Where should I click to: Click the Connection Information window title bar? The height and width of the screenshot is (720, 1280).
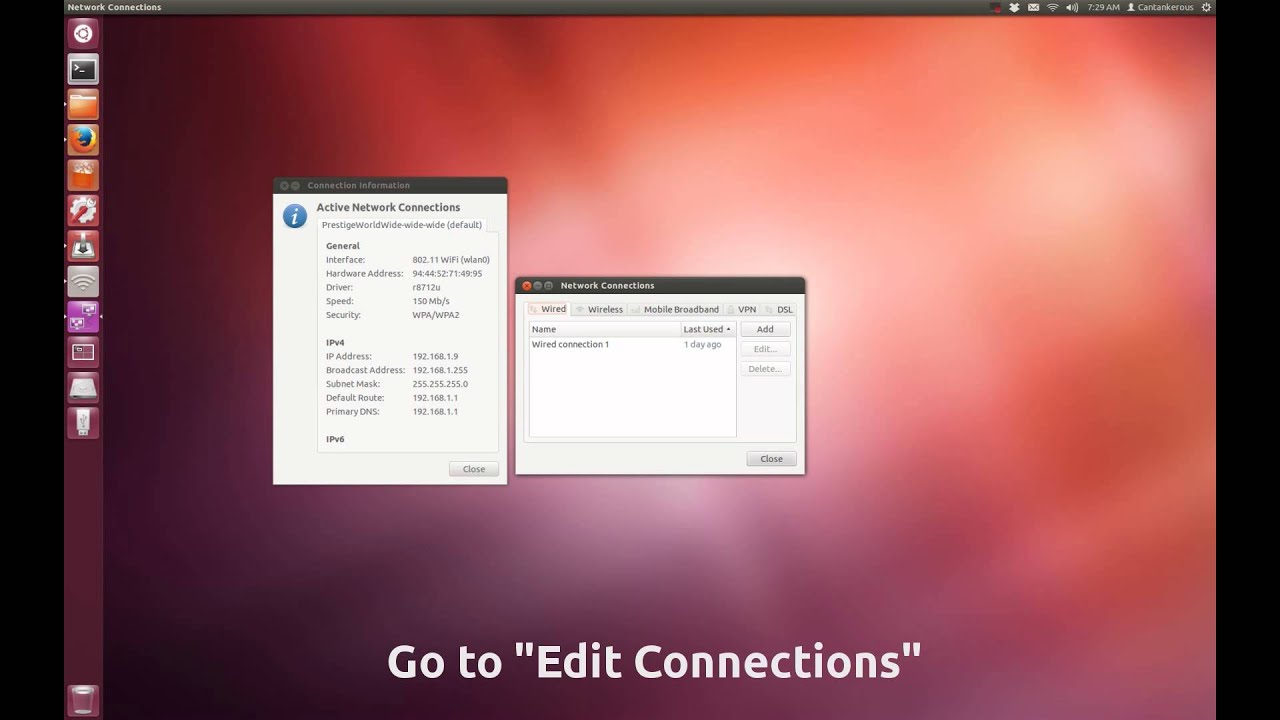tap(390, 185)
